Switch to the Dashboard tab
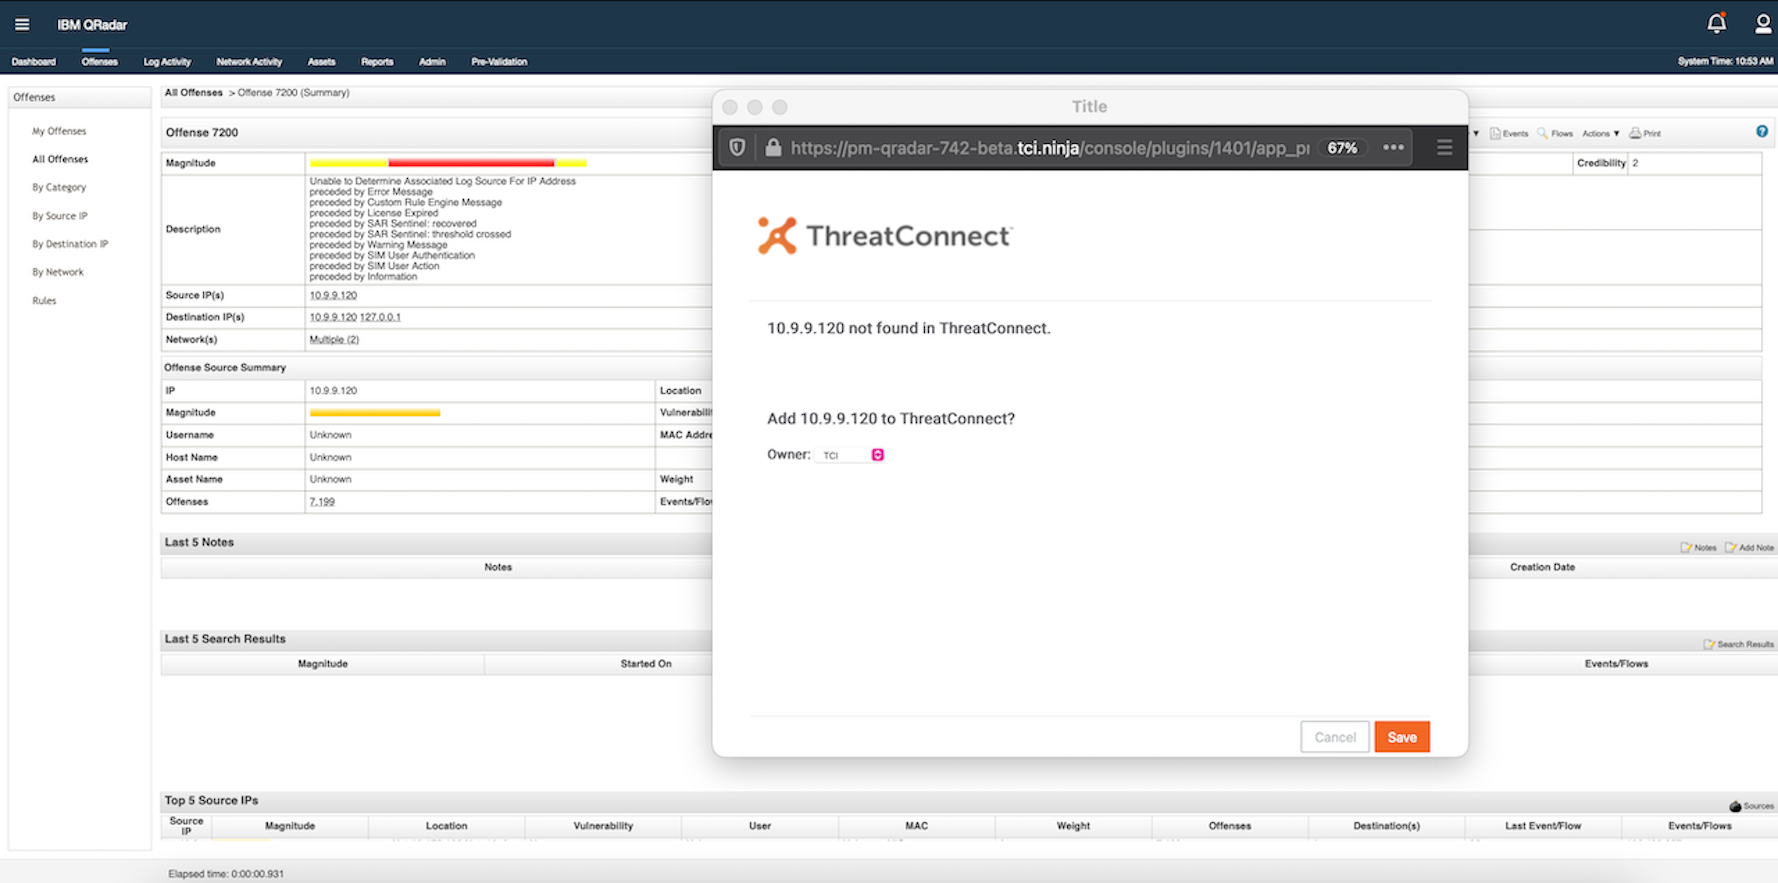 [34, 62]
